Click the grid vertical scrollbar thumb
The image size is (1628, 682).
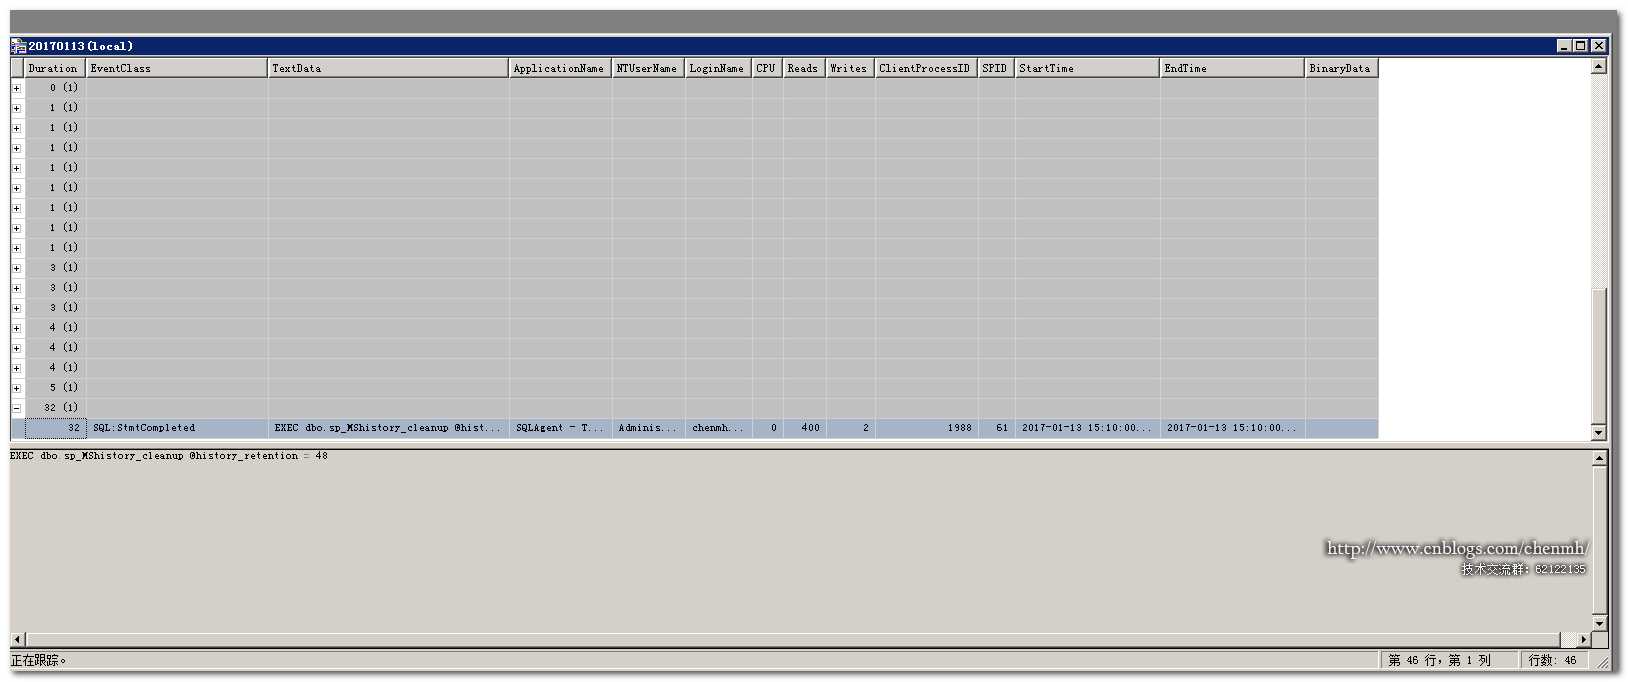(1598, 355)
